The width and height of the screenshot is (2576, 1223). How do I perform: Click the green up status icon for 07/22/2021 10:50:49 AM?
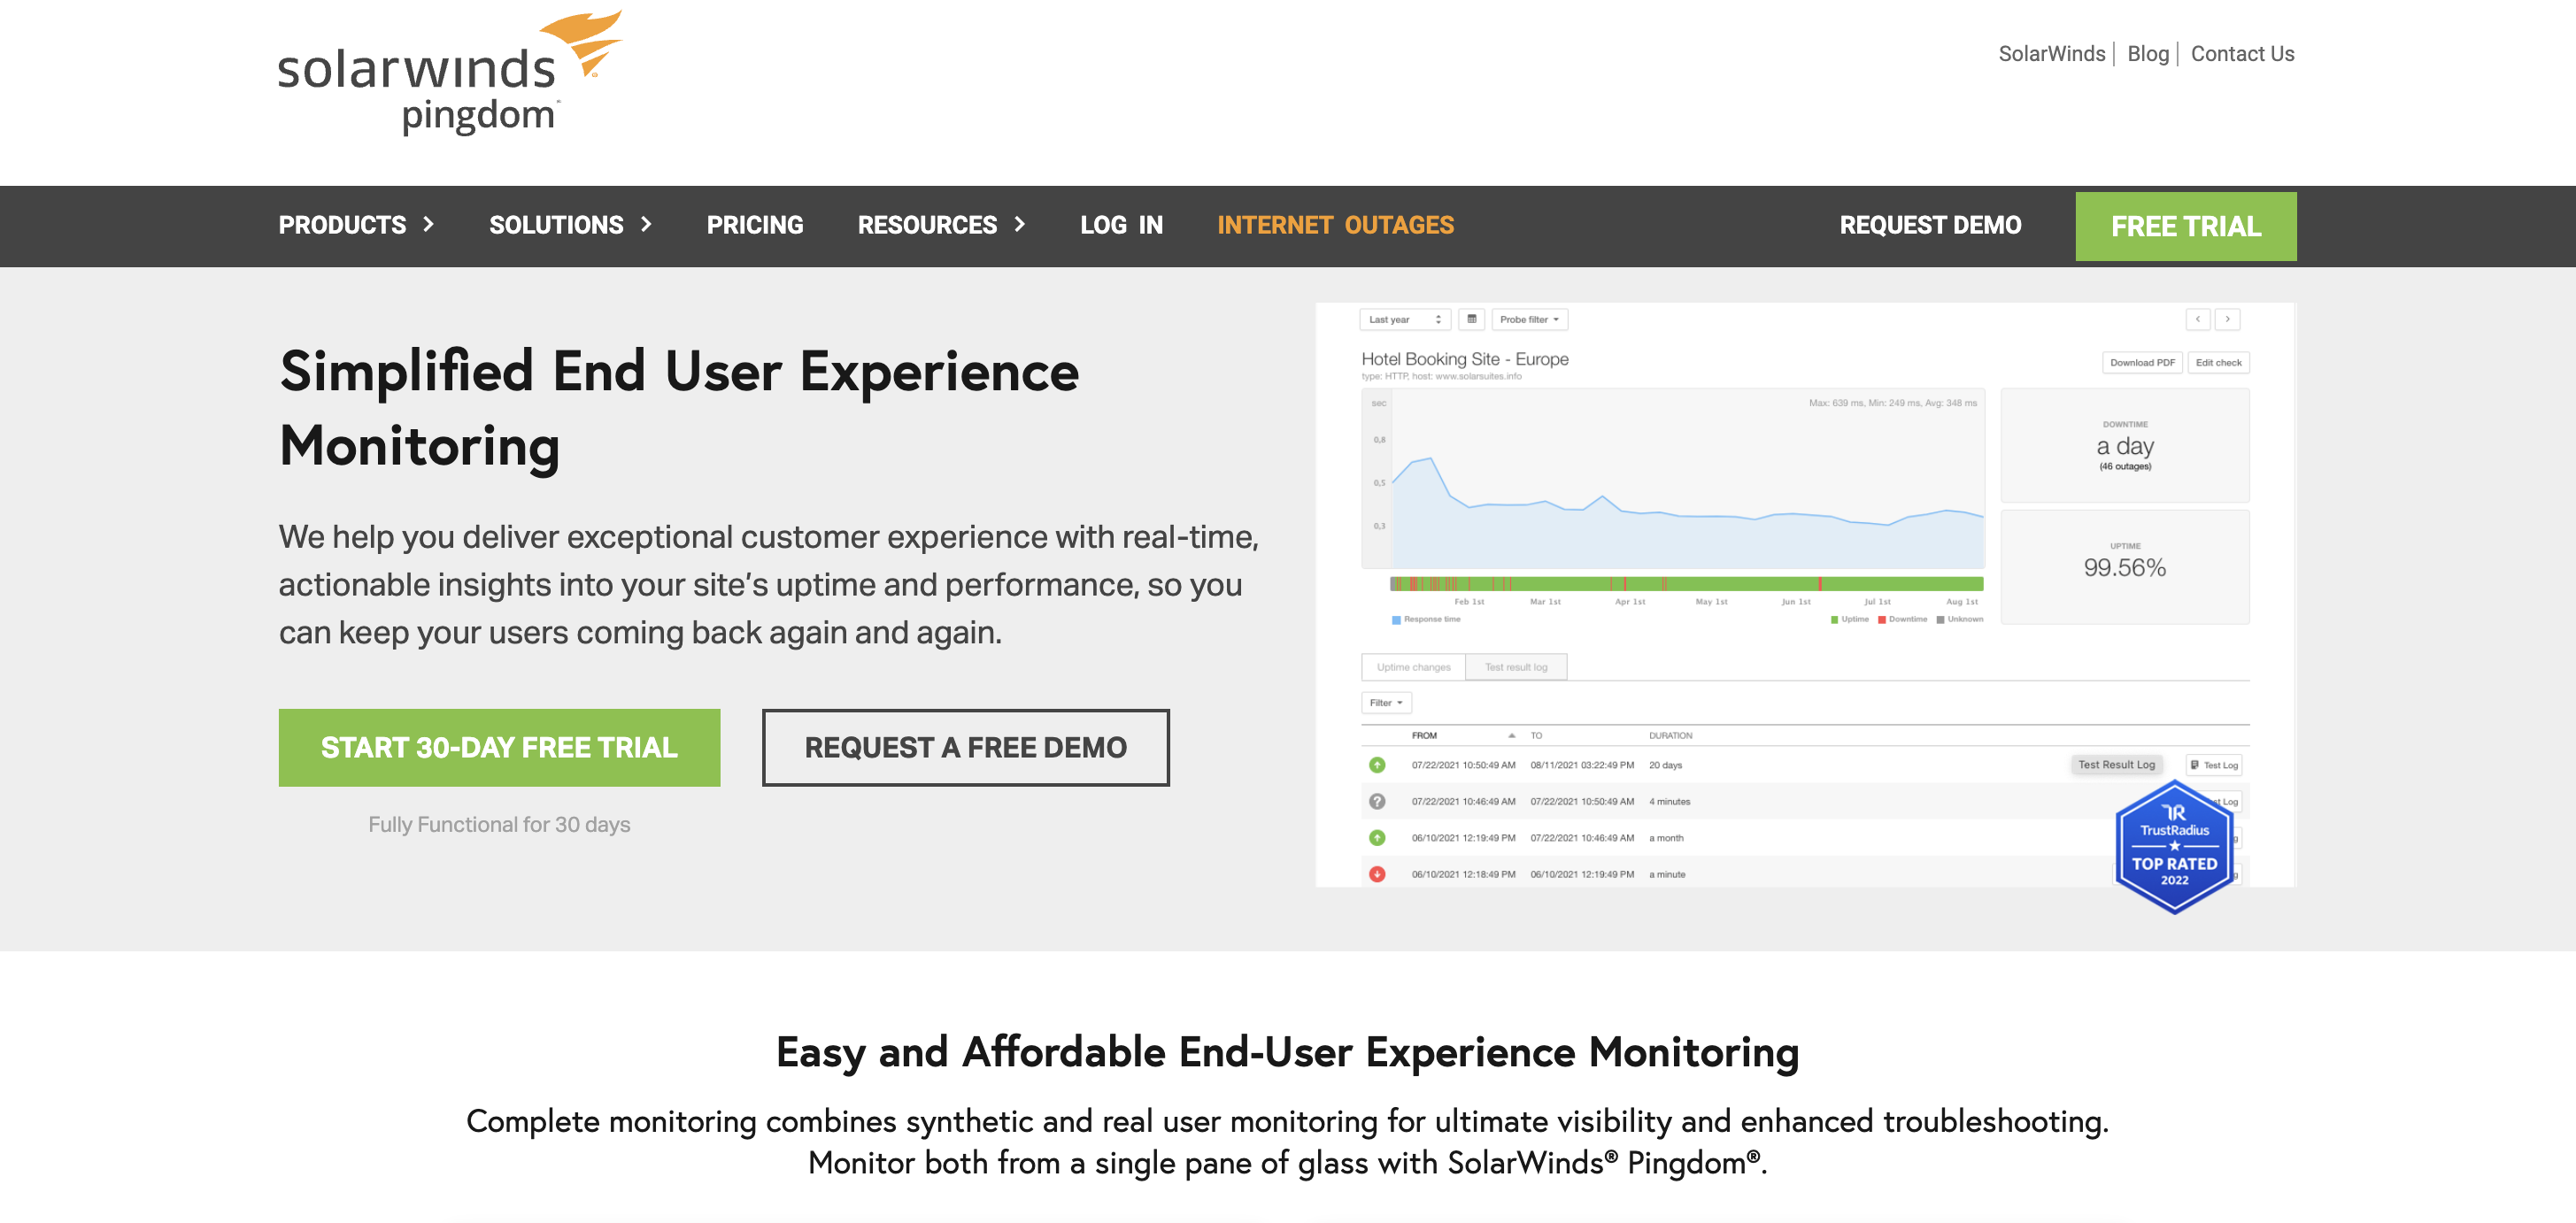[1376, 765]
